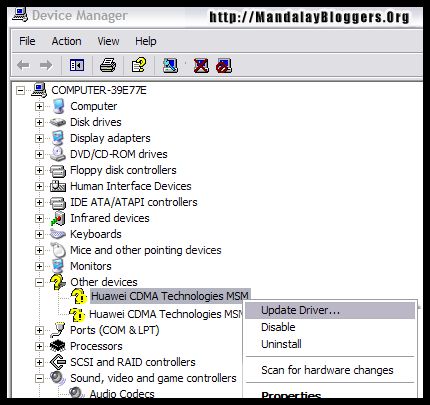This screenshot has width=430, height=405.
Task: Expand the Ports (COM & LPT) node
Action: coord(39,330)
